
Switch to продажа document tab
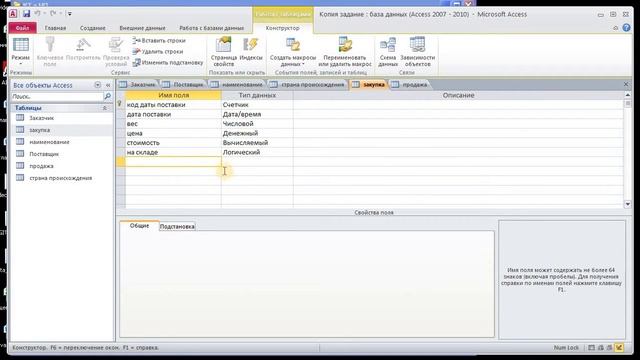click(x=410, y=84)
